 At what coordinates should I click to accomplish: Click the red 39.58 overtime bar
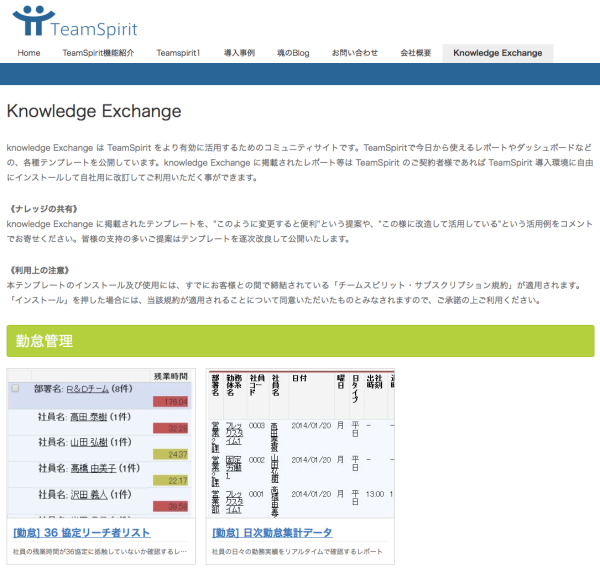171,506
